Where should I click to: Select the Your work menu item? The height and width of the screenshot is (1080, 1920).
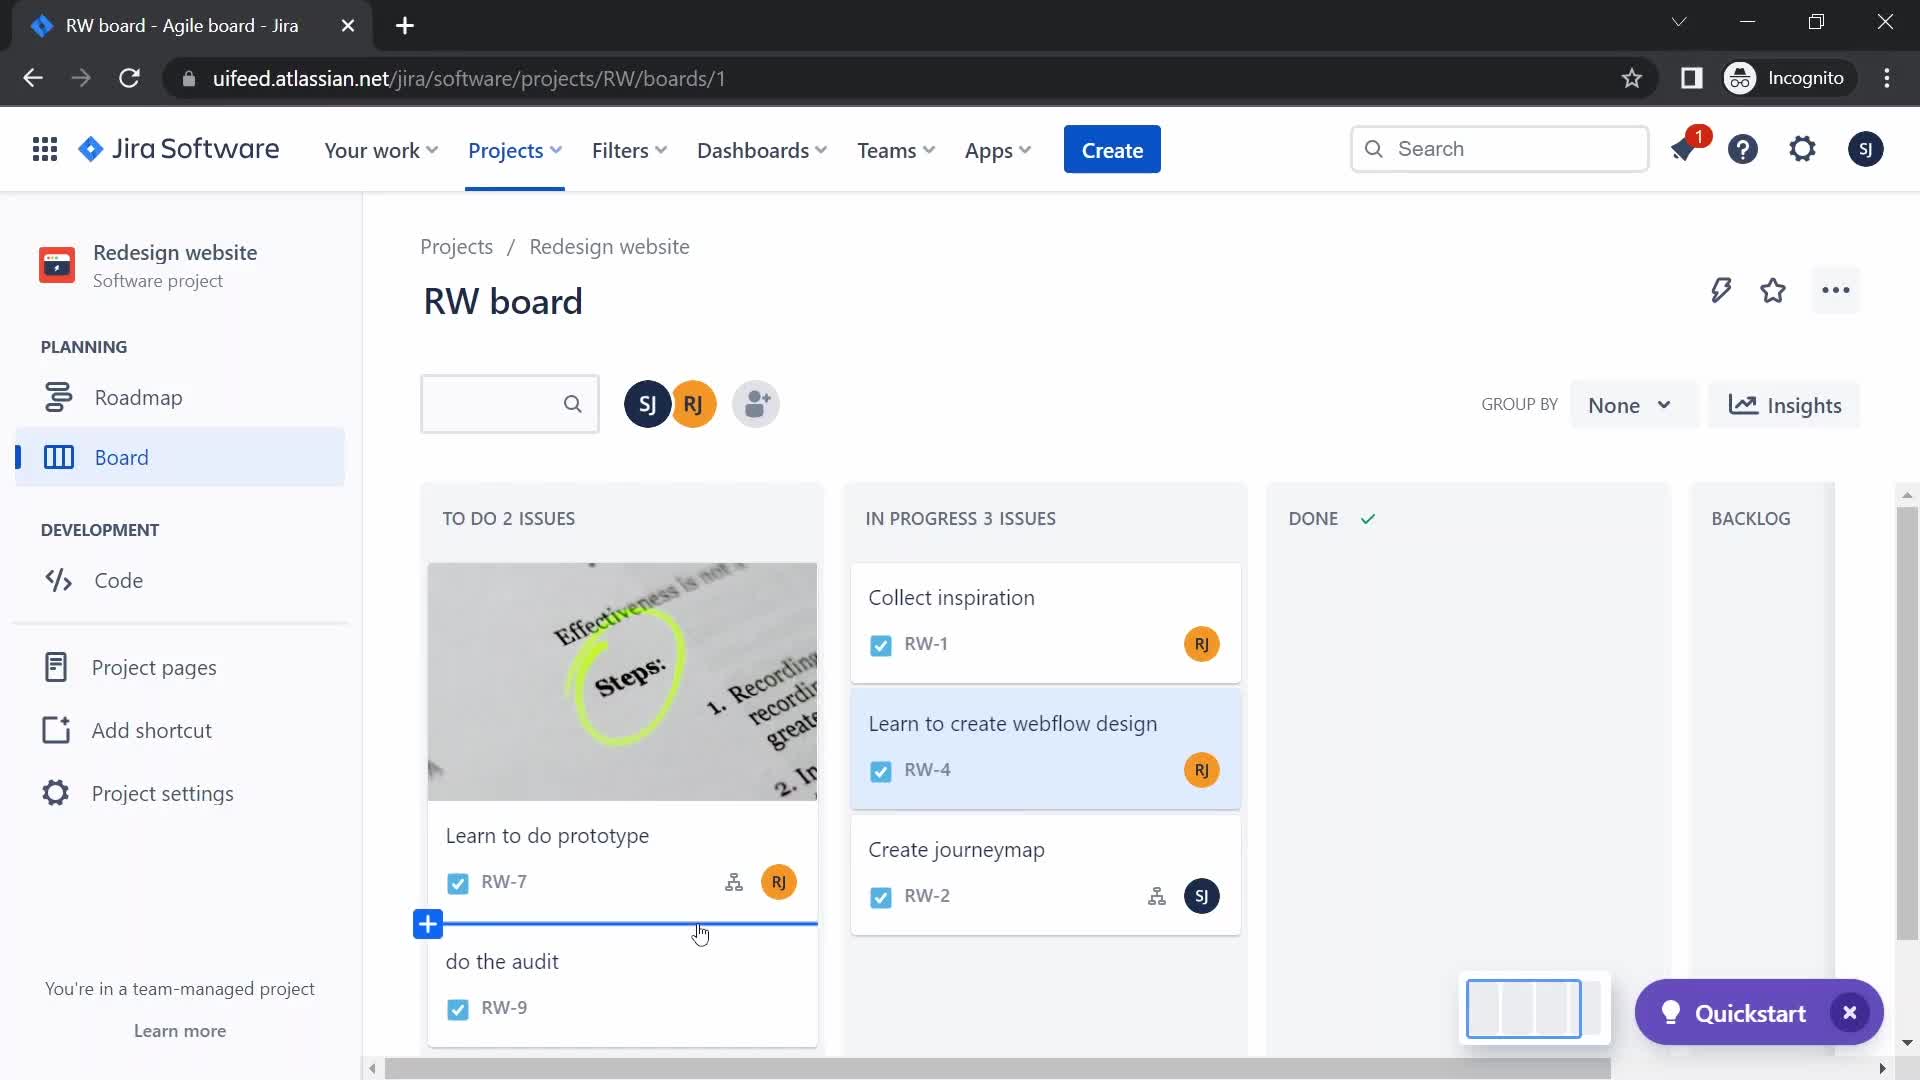pyautogui.click(x=381, y=149)
